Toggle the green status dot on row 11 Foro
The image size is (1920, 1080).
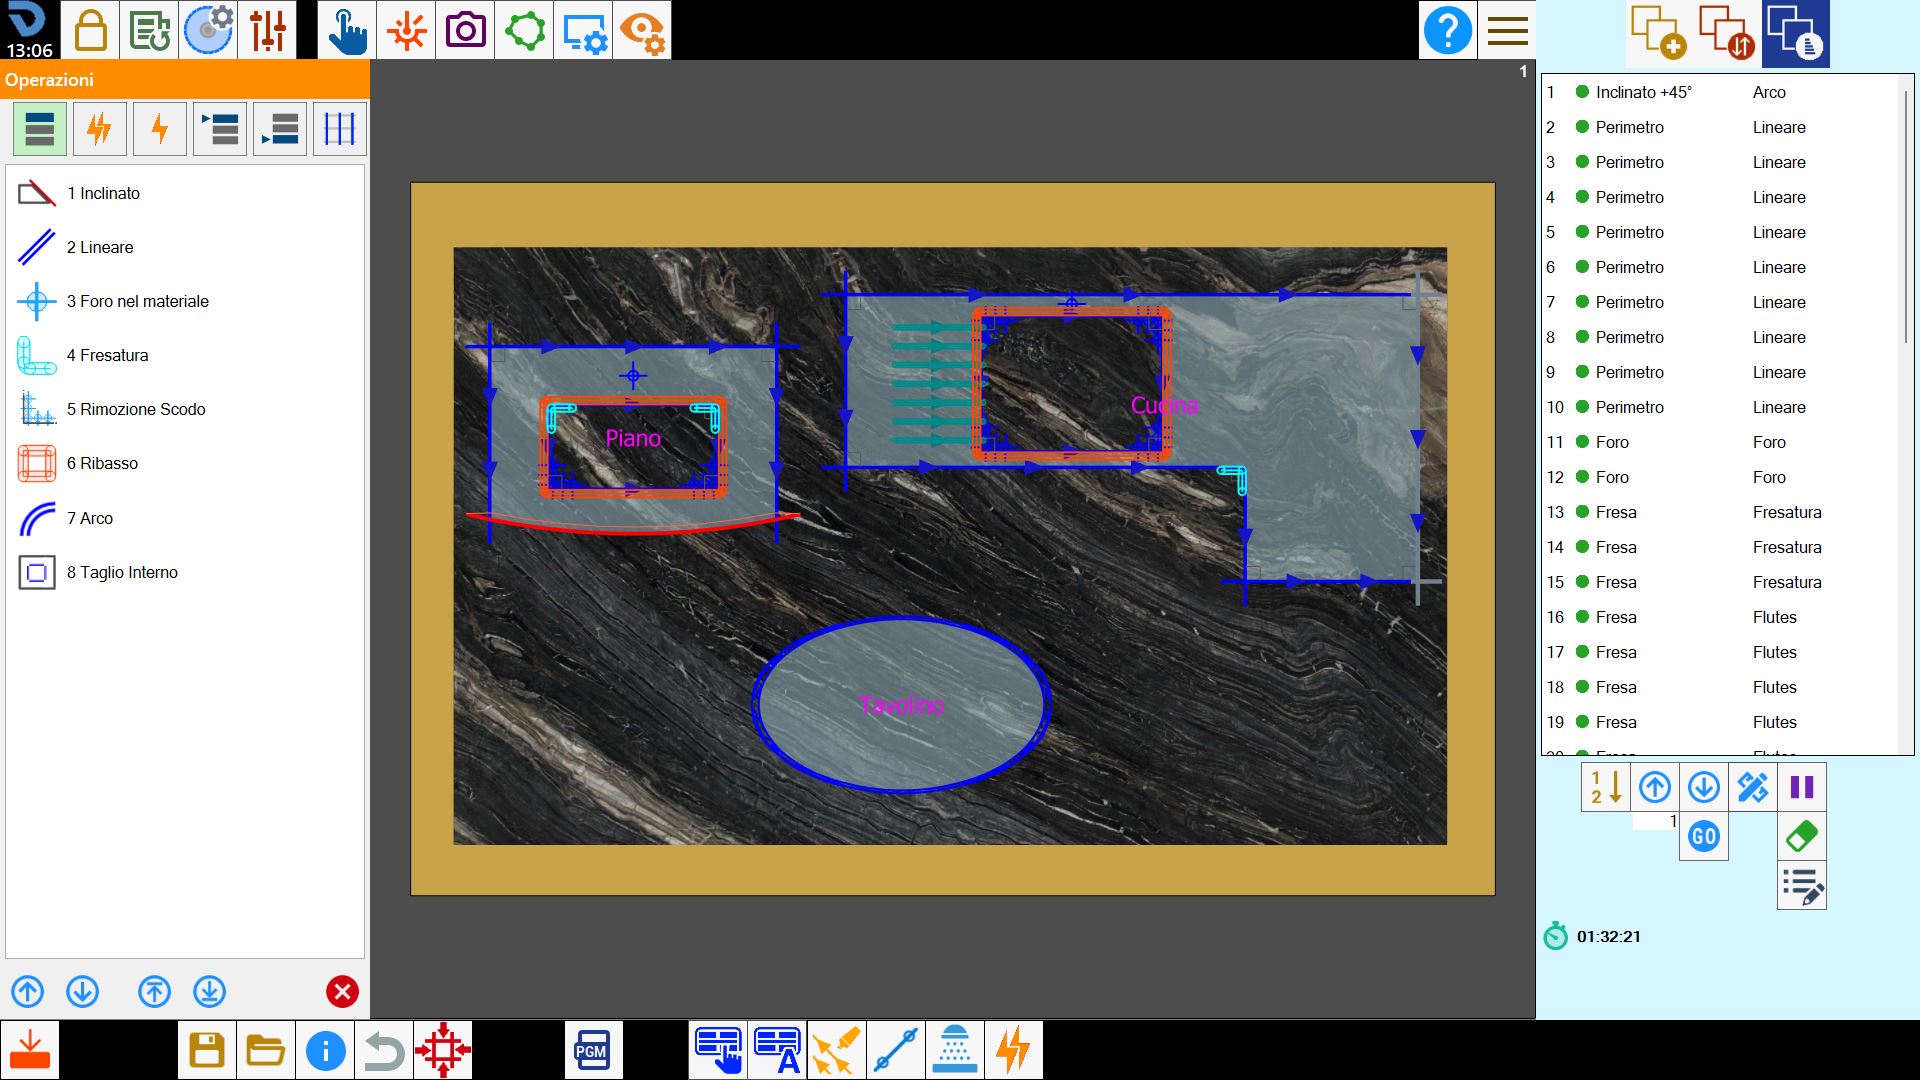coord(1582,442)
